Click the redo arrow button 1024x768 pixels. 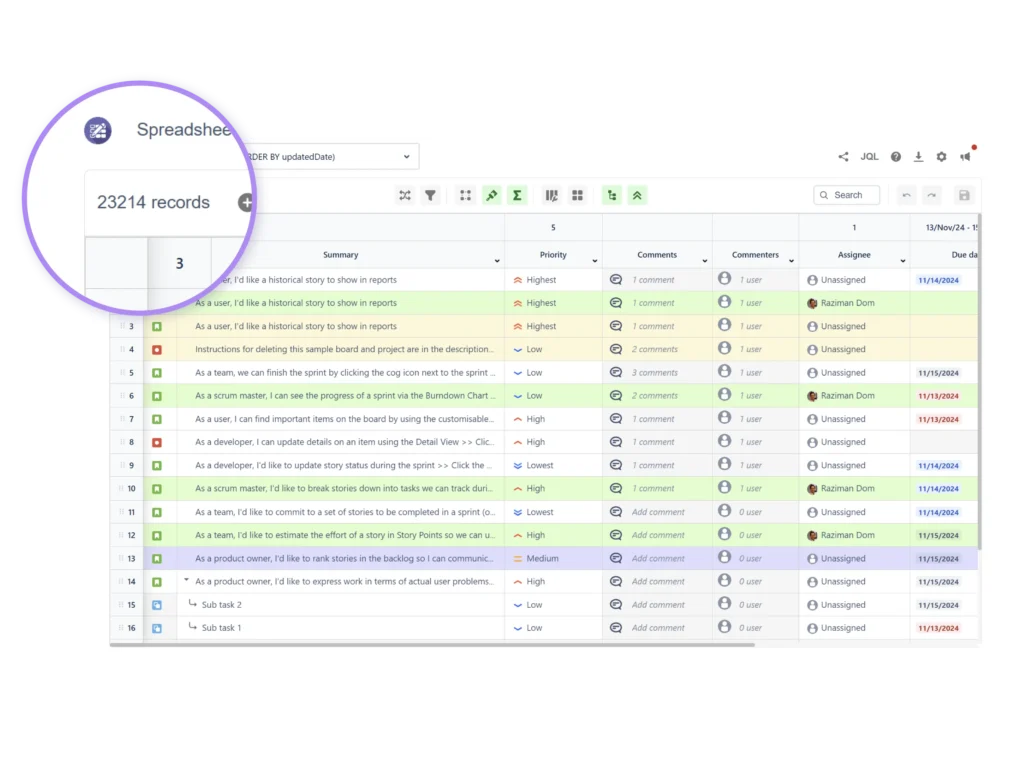pyautogui.click(x=932, y=195)
